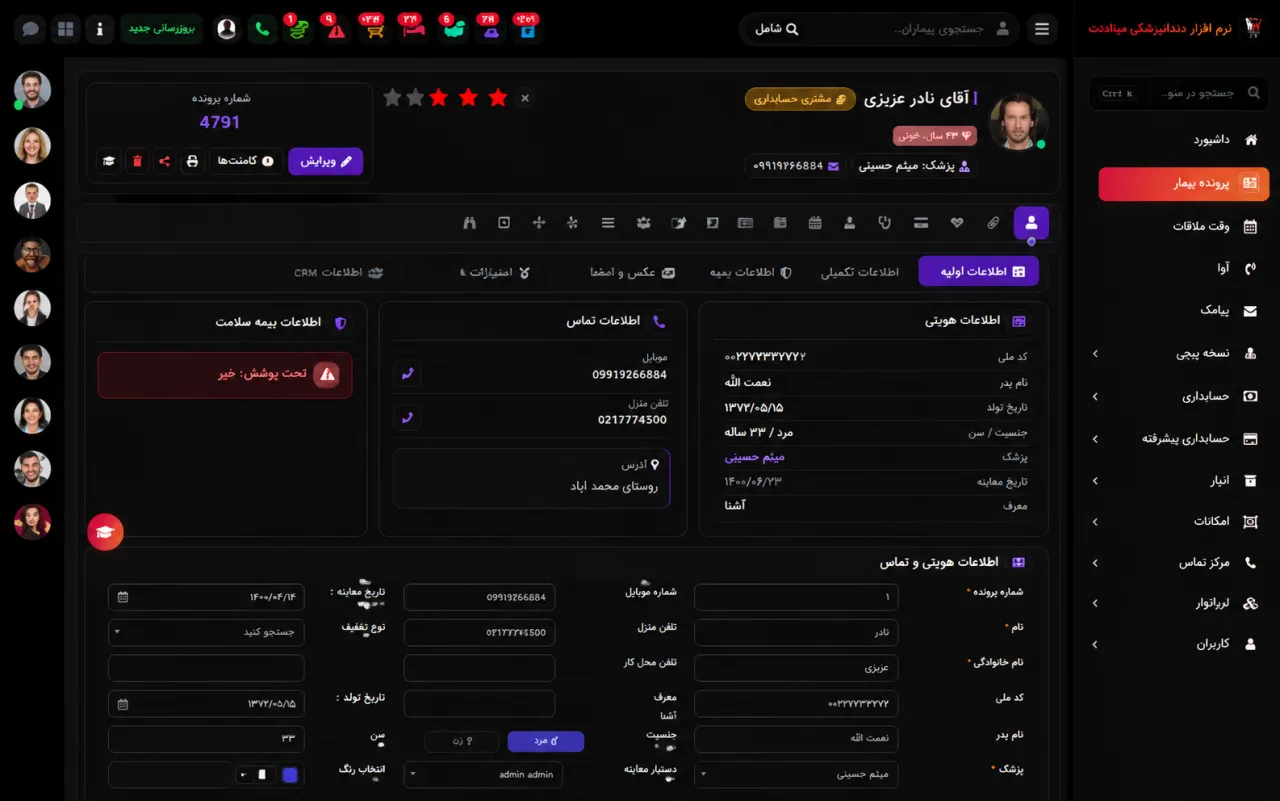Open دستیار معاینه dropdown admin admin

click(x=483, y=774)
